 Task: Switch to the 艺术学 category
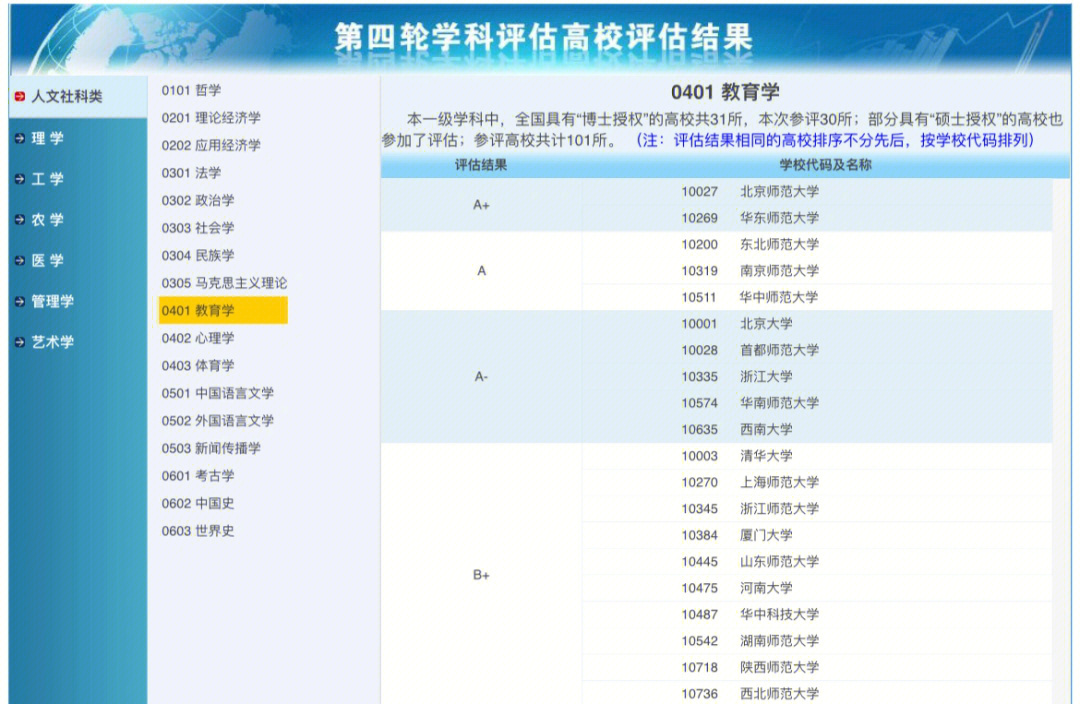(52, 342)
